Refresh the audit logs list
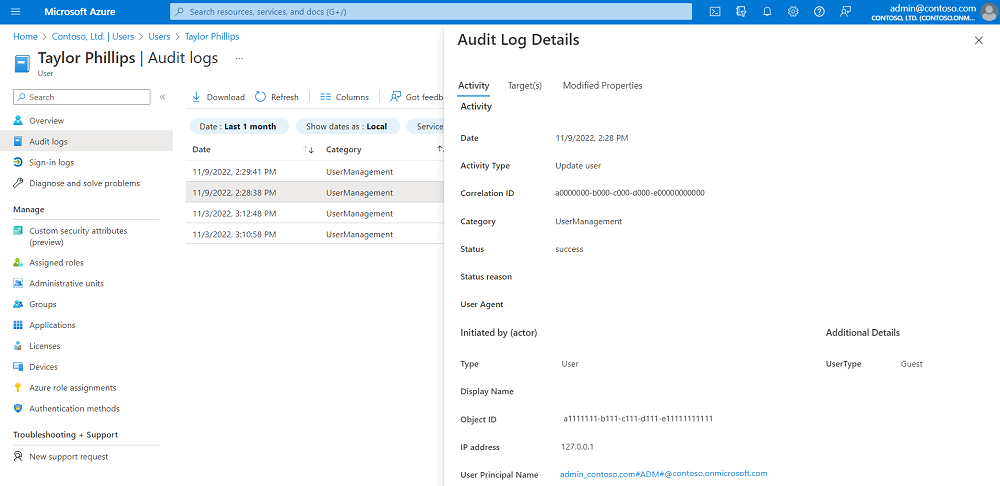 (277, 97)
